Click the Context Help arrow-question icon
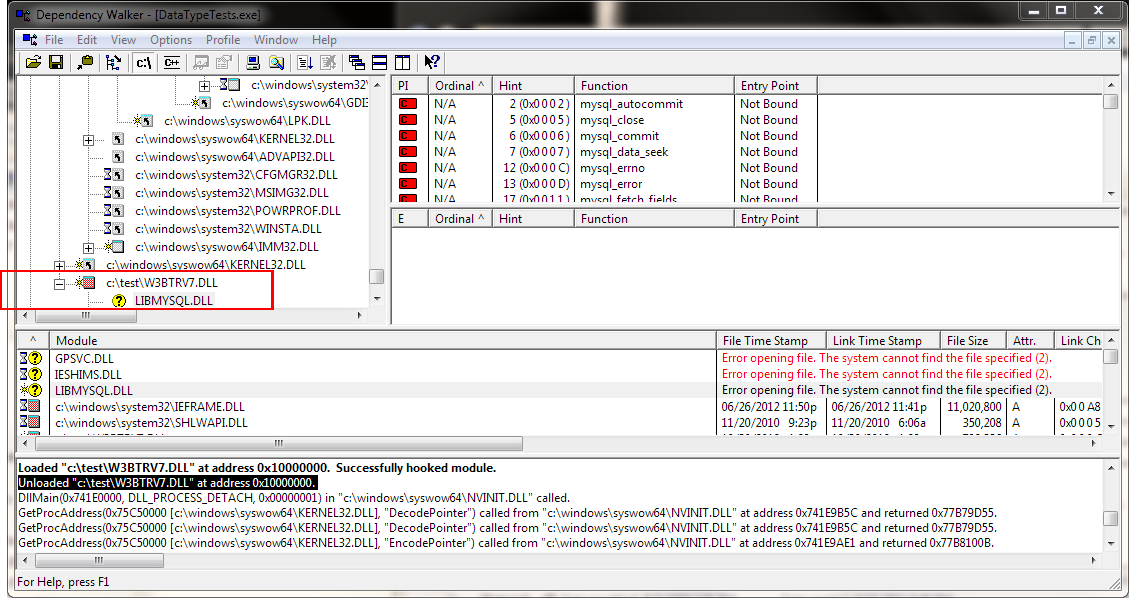This screenshot has height=598, width=1129. click(431, 62)
